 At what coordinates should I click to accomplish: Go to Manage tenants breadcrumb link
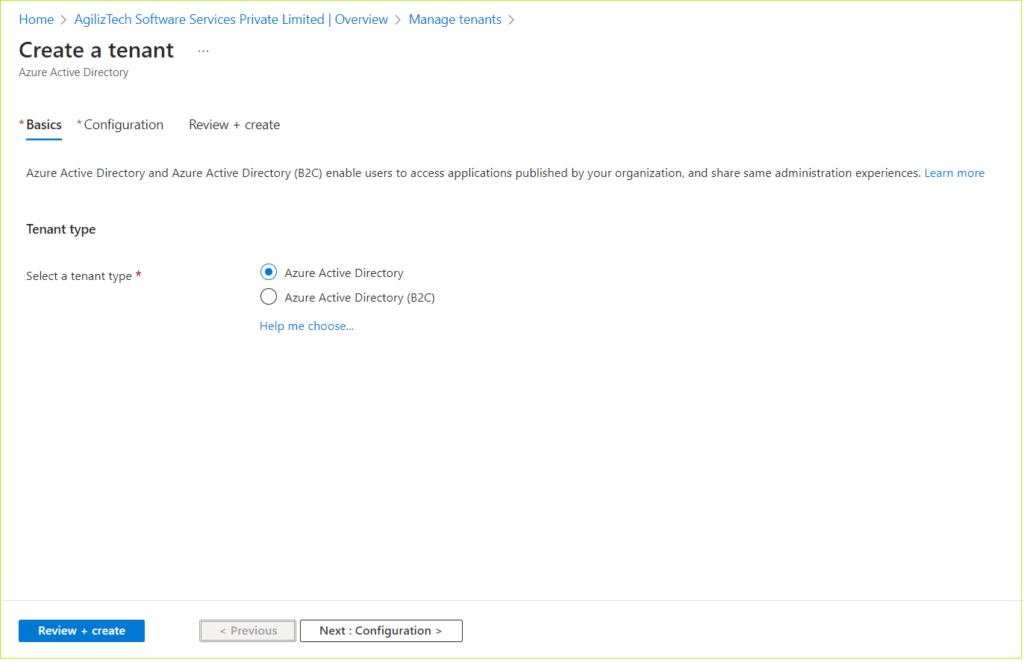point(455,19)
